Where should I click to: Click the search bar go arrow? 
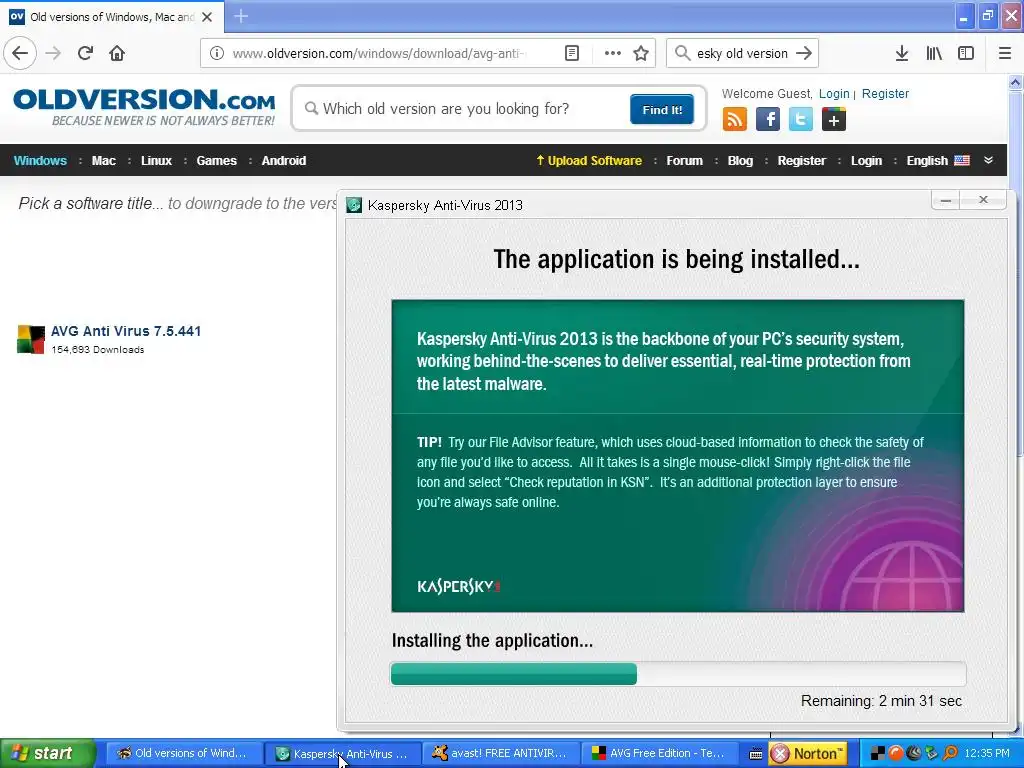click(x=804, y=53)
